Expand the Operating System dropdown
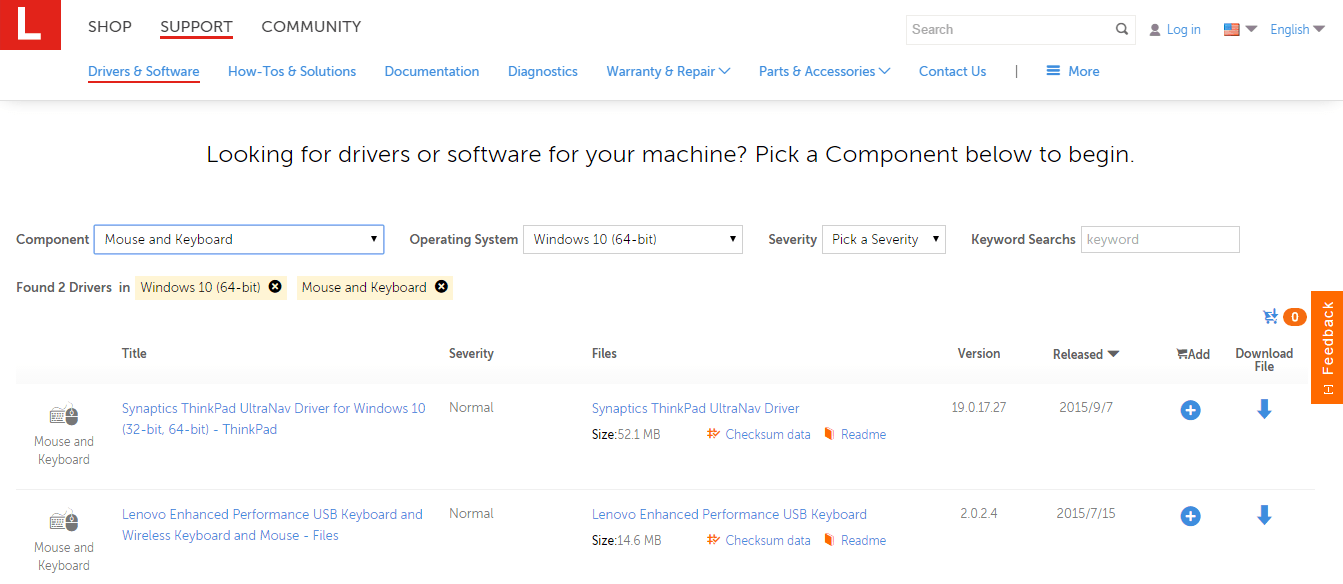The width and height of the screenshot is (1343, 584). 633,239
